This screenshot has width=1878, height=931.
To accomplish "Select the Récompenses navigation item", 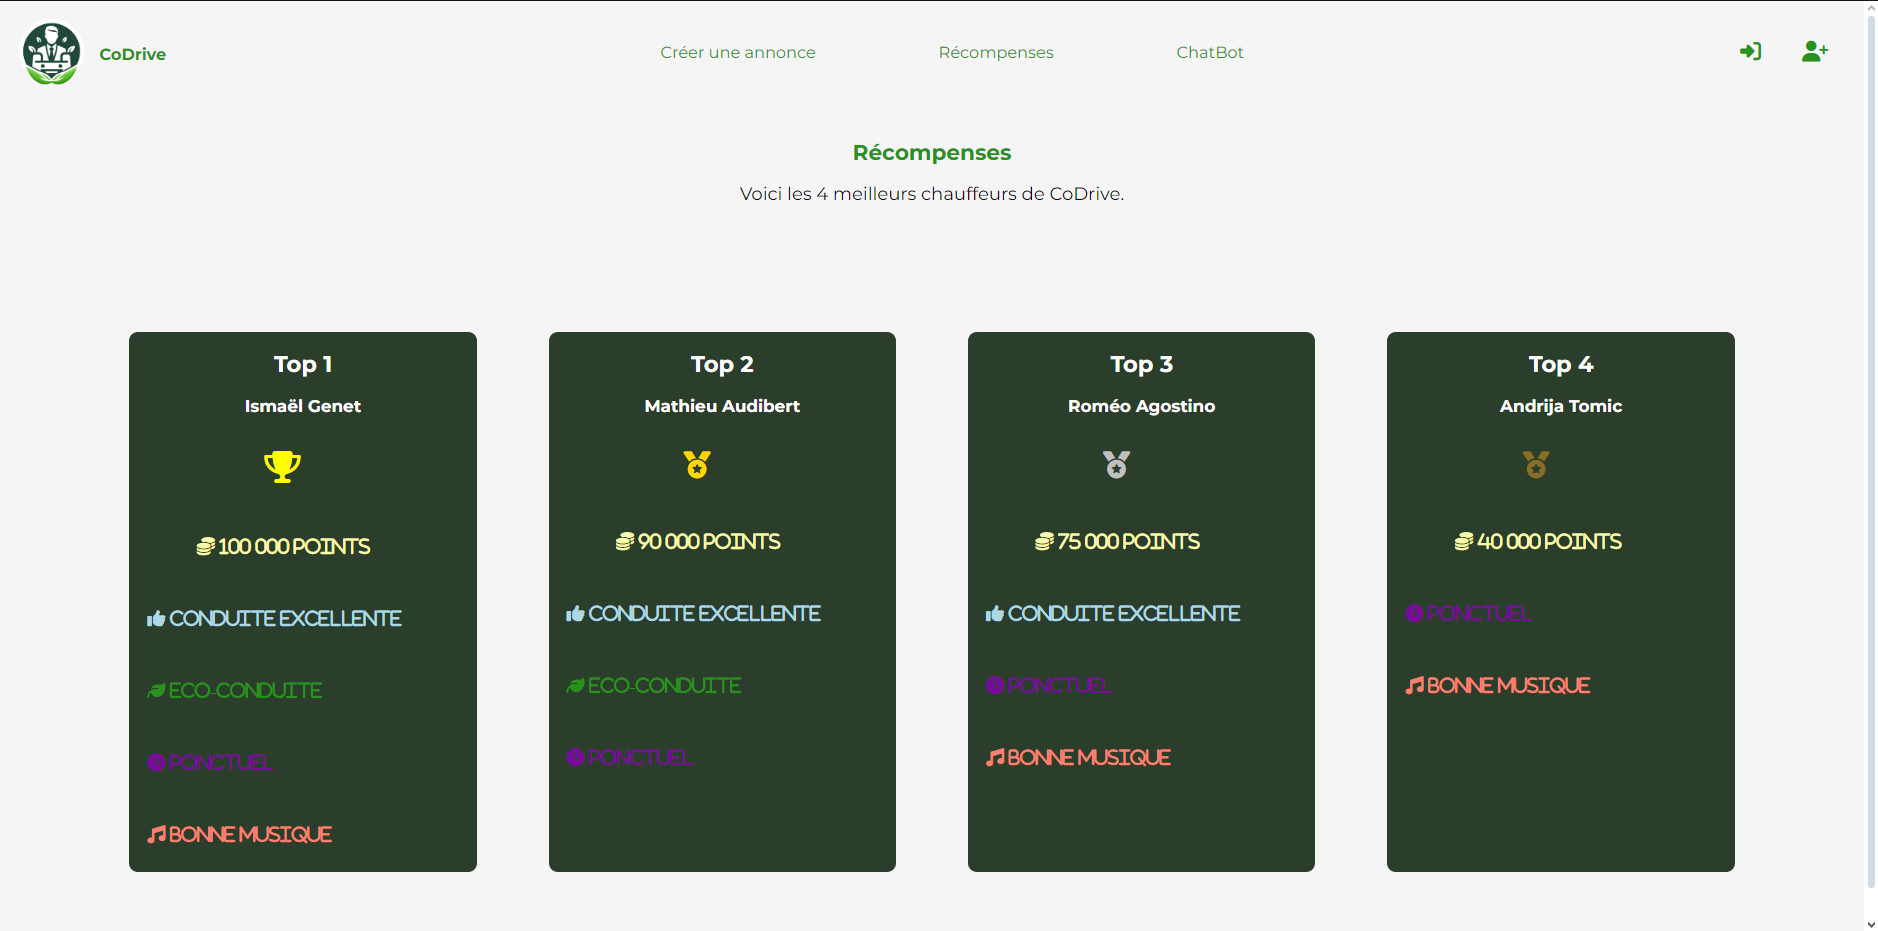I will click(996, 52).
